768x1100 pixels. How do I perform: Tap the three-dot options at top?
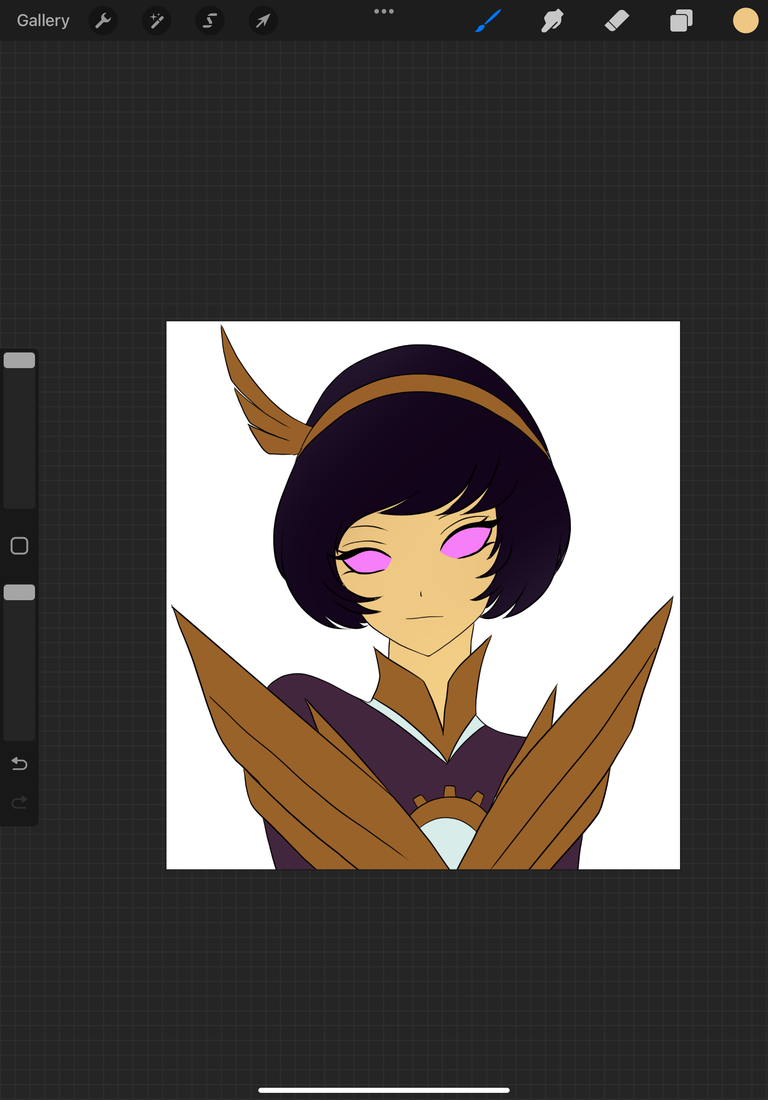pyautogui.click(x=384, y=11)
